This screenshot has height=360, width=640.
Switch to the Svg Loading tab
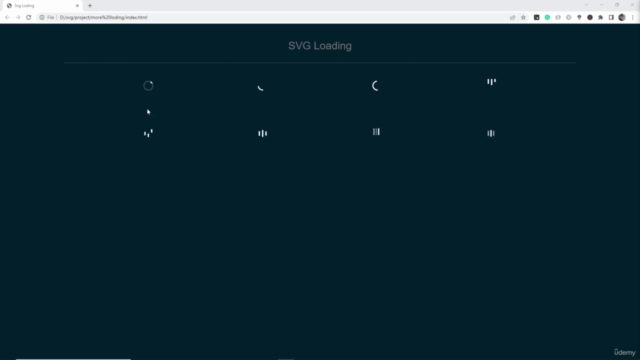[42, 6]
